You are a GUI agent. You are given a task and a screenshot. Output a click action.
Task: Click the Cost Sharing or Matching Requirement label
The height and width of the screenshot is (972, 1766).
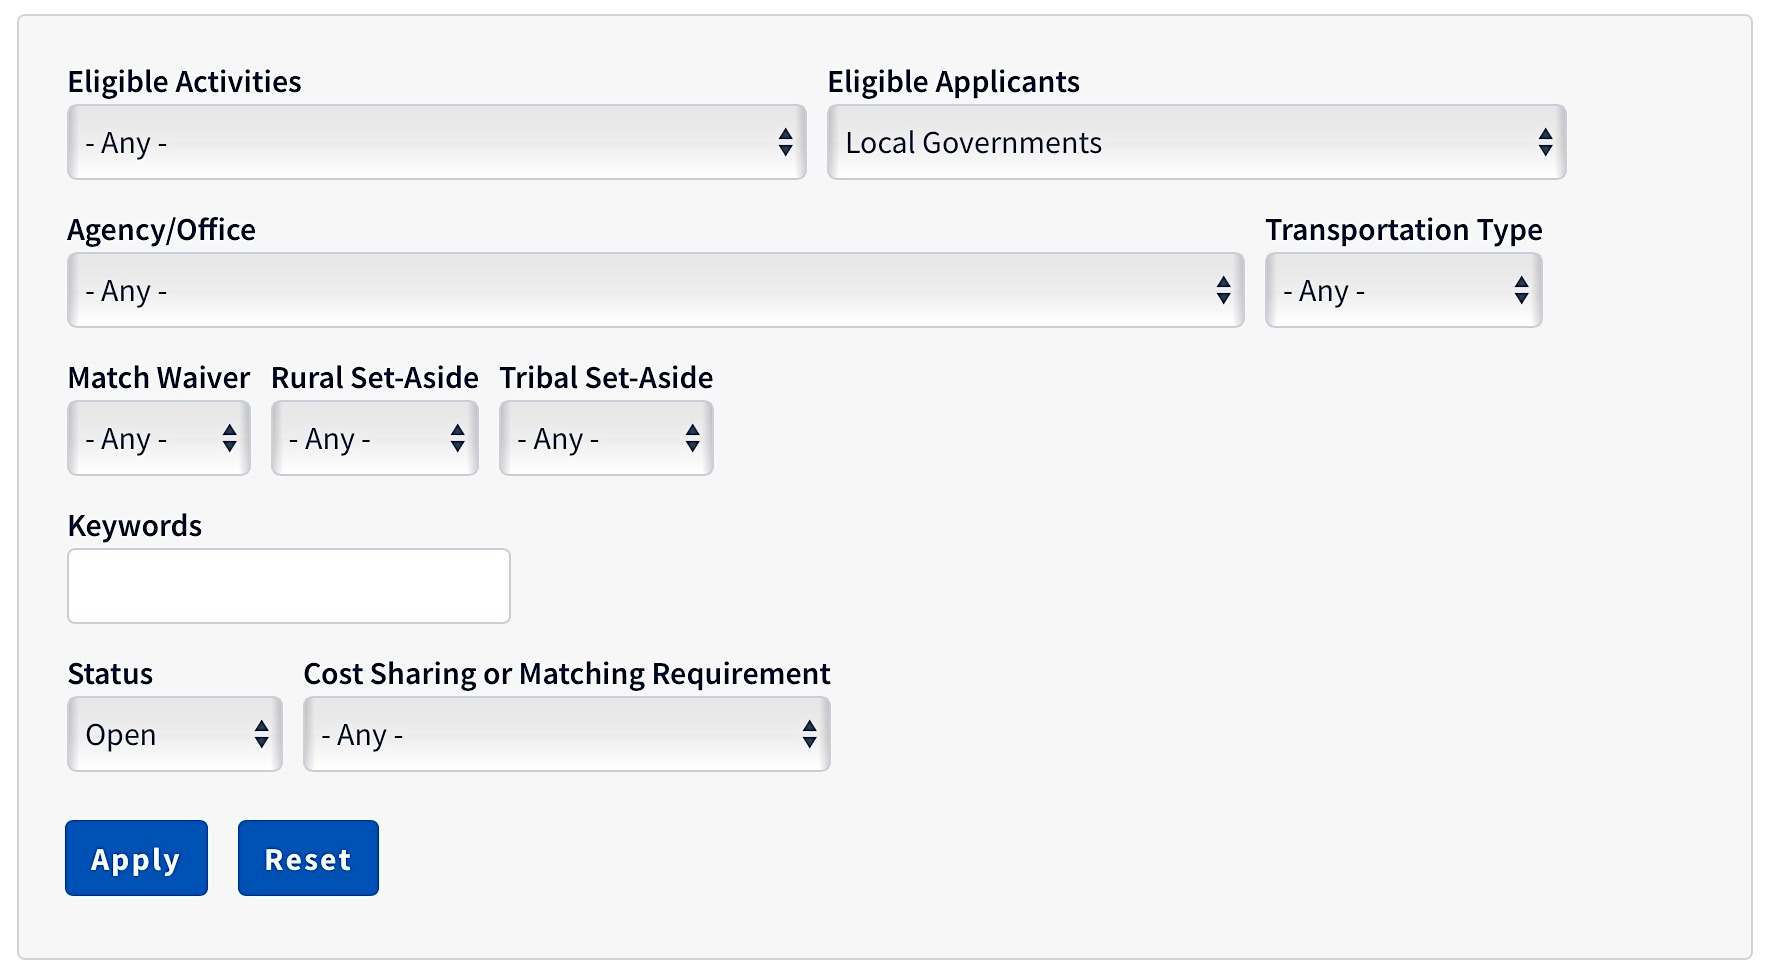(x=567, y=674)
